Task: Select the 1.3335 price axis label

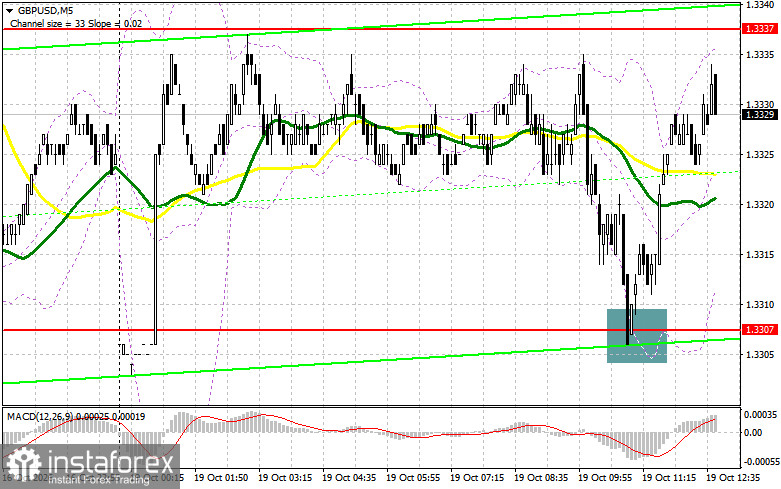Action: [x=760, y=54]
